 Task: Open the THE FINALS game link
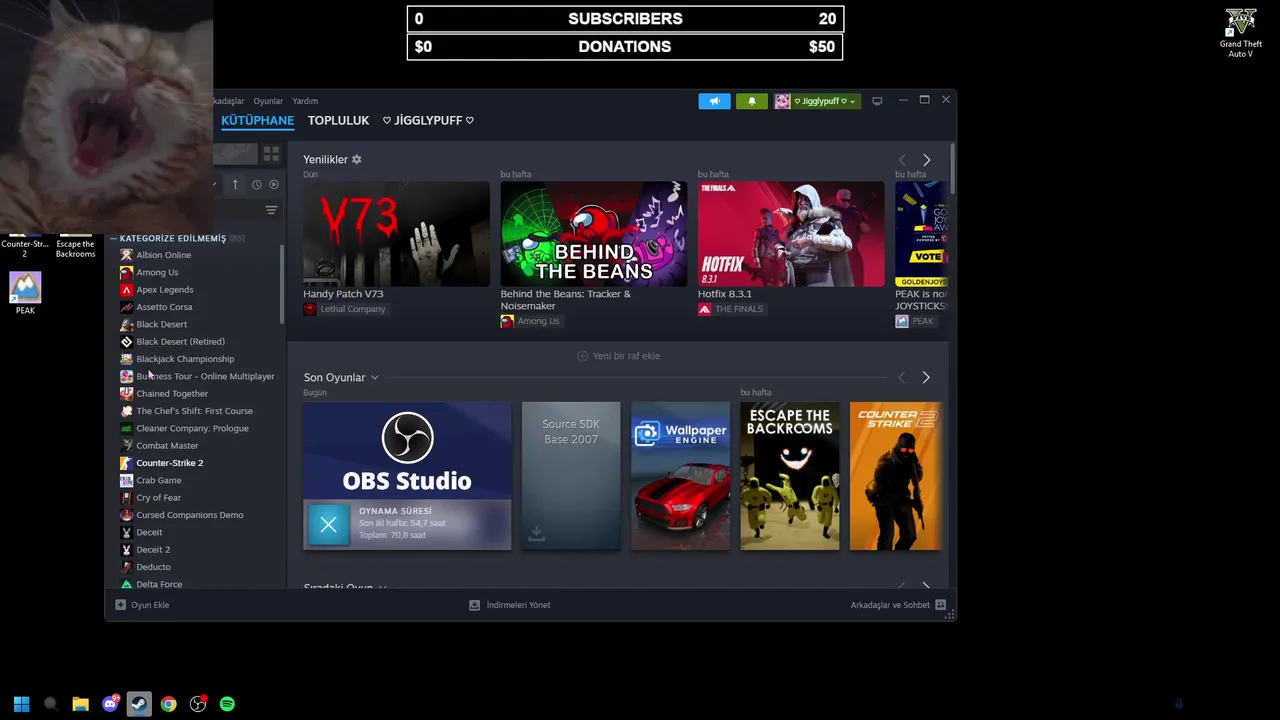[731, 309]
